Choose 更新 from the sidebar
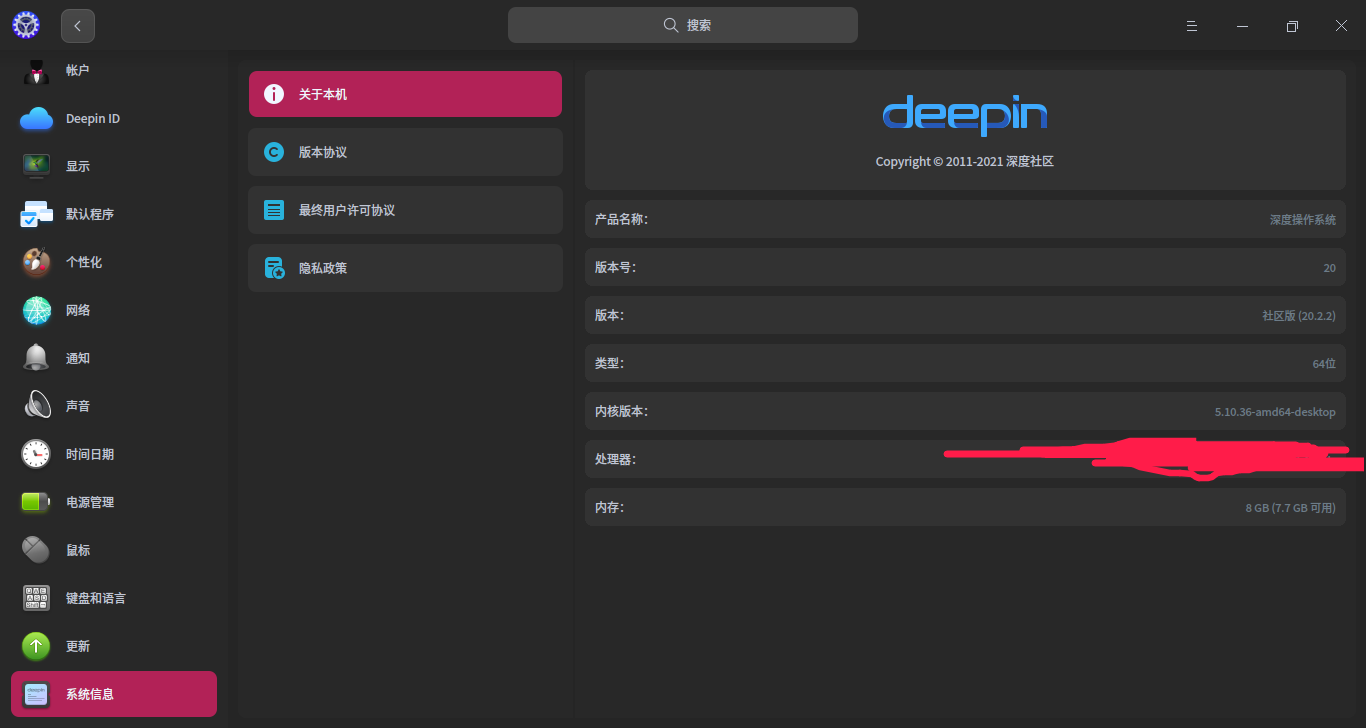Image resolution: width=1366 pixels, height=728 pixels. pos(114,646)
